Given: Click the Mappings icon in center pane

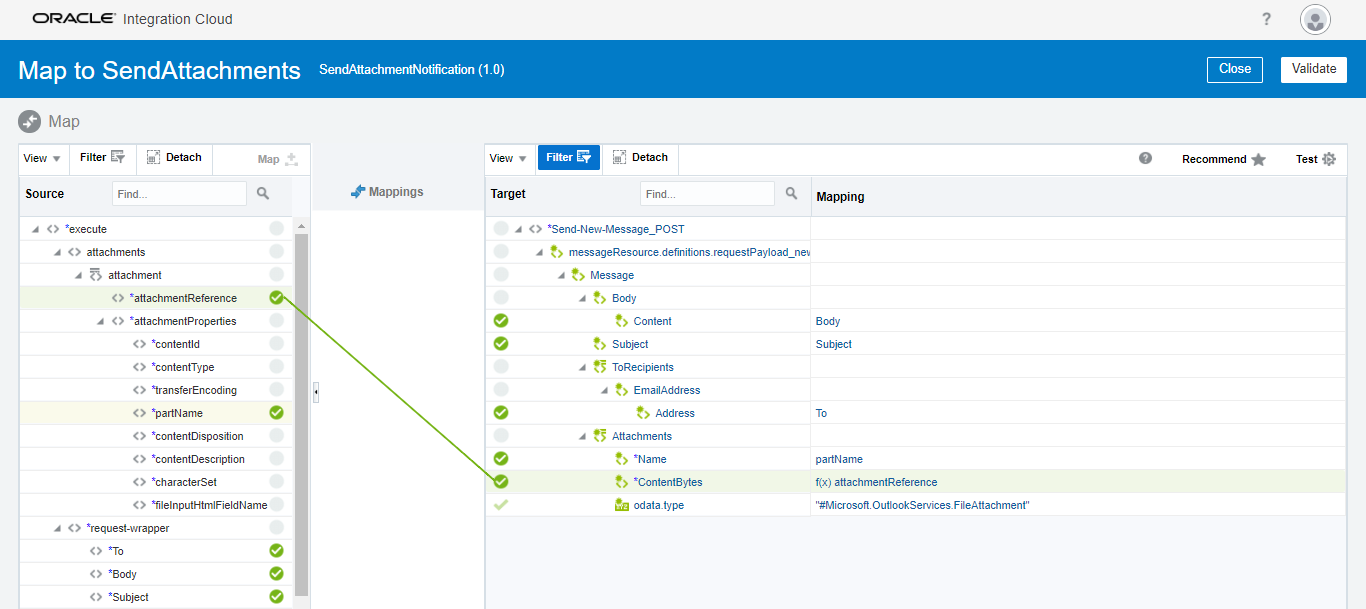Looking at the screenshot, I should click(x=358, y=192).
